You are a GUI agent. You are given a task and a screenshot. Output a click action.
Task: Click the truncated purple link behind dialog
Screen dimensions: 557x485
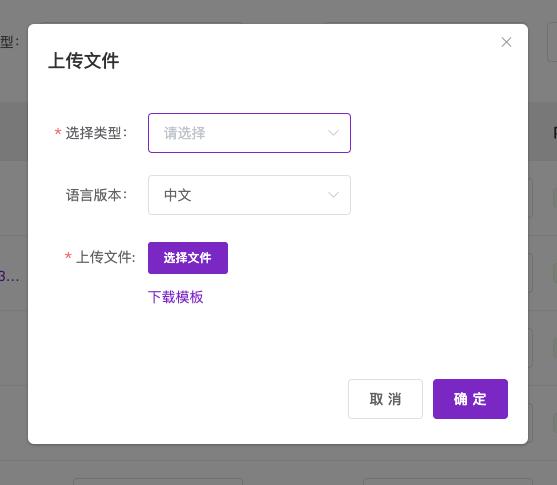(x=10, y=276)
